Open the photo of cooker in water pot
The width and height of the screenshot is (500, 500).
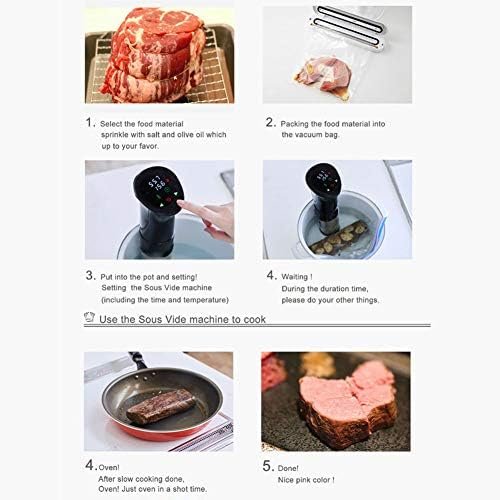tap(337, 210)
